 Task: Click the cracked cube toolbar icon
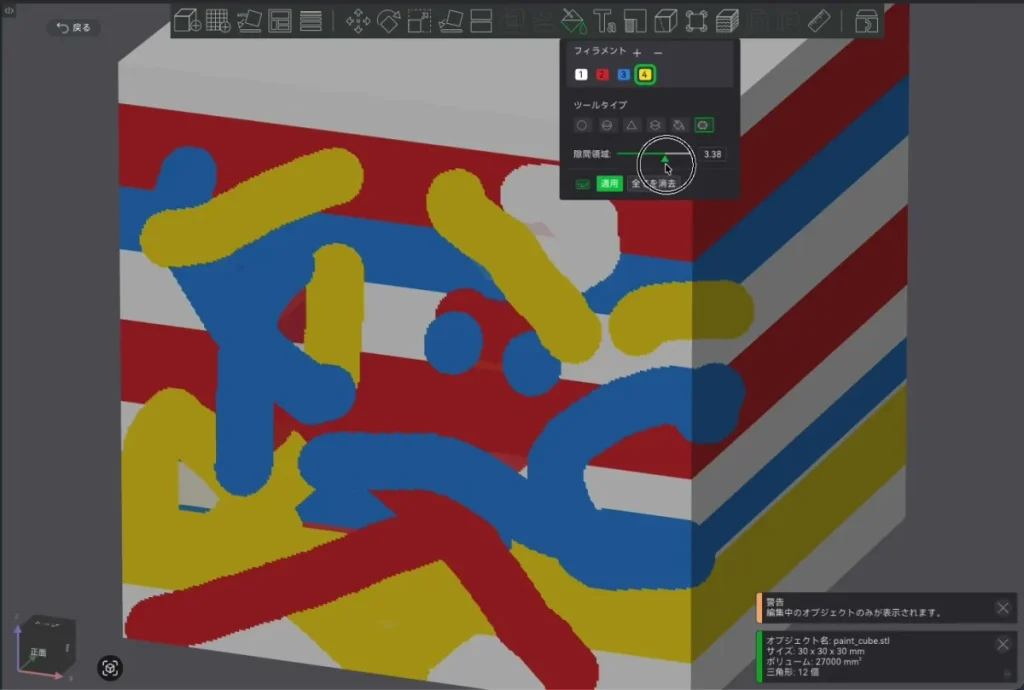pos(665,21)
